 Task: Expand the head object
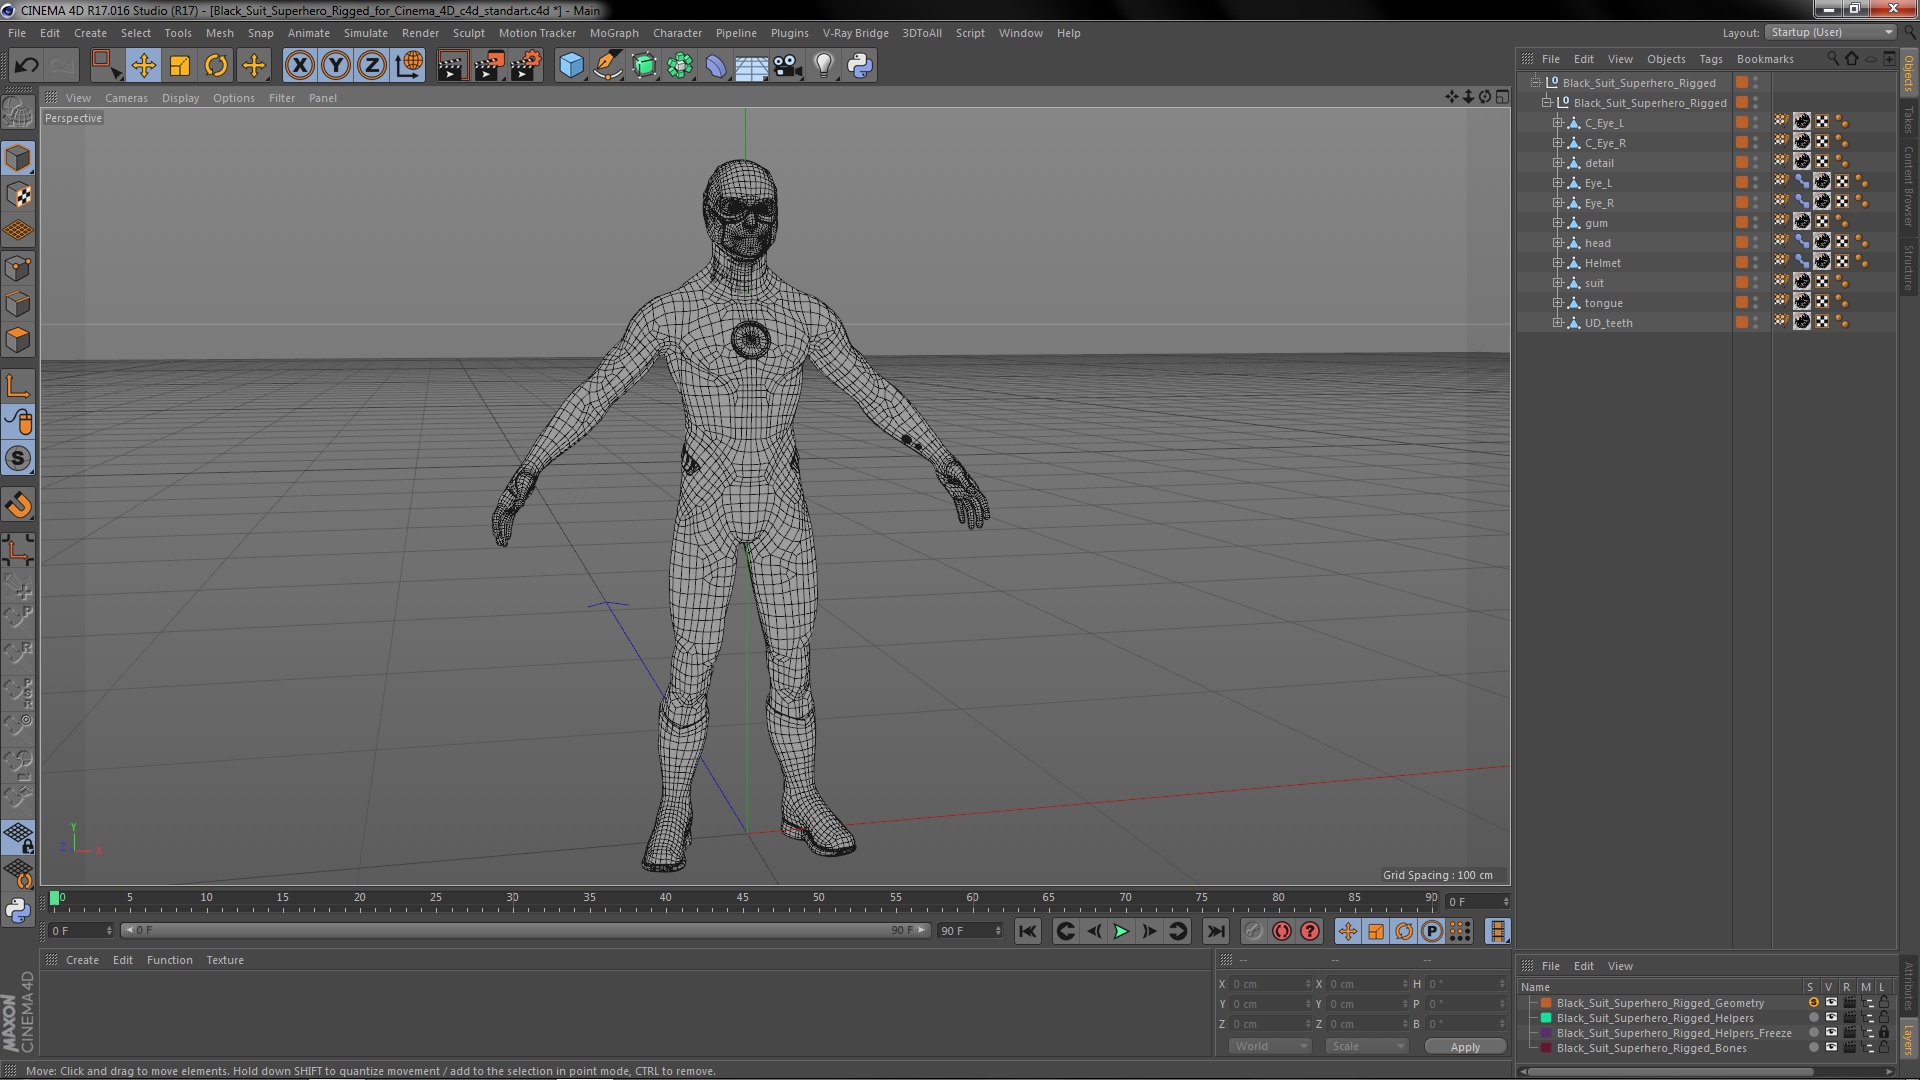click(x=1557, y=243)
